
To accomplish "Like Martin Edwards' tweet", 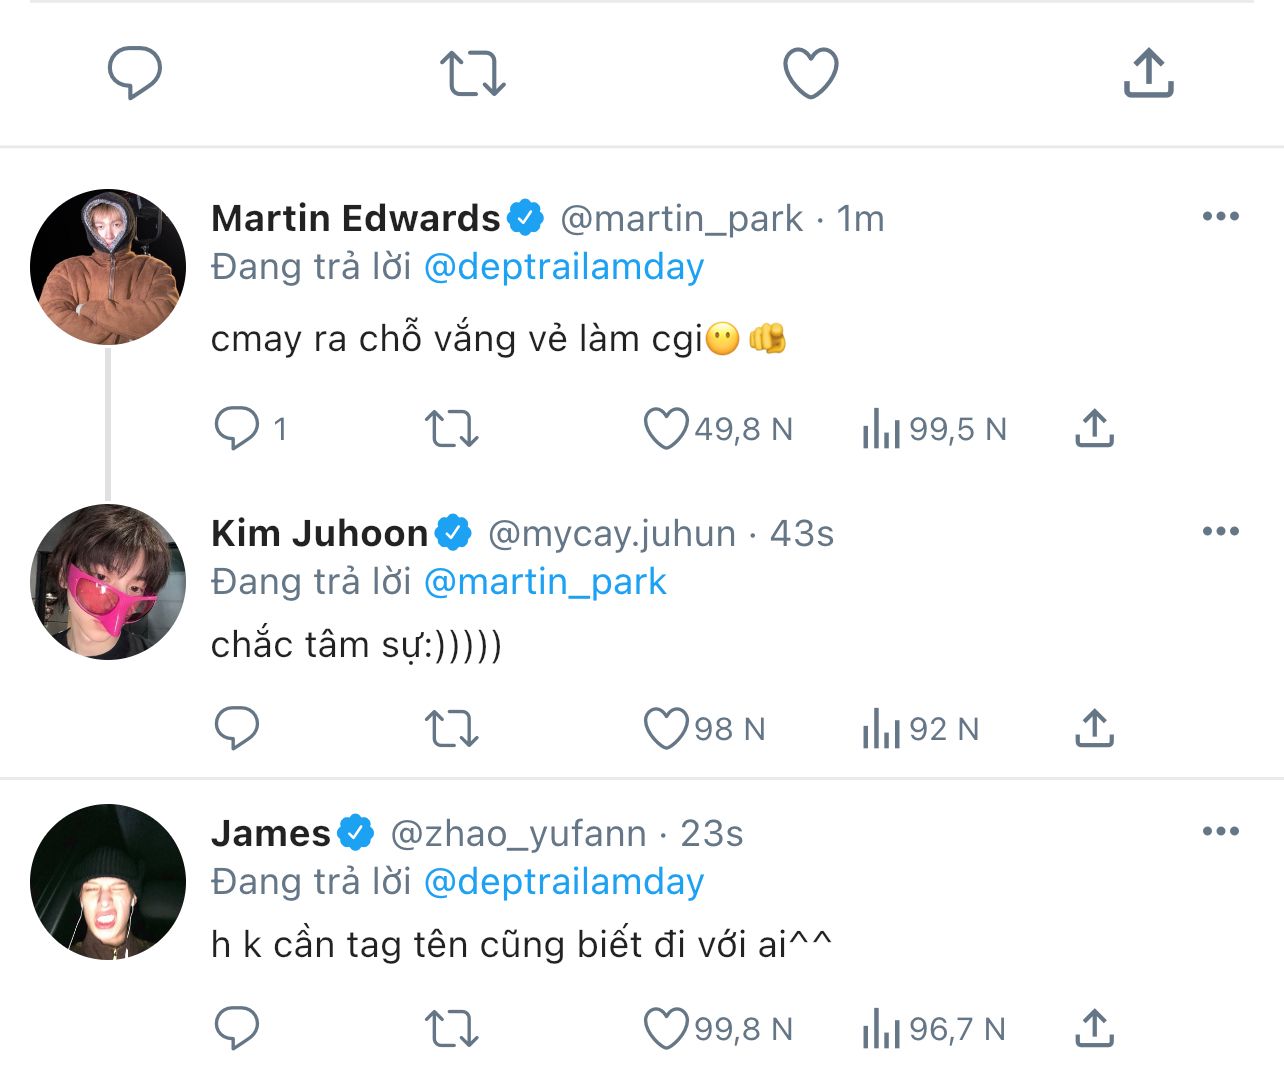I will tap(665, 429).
